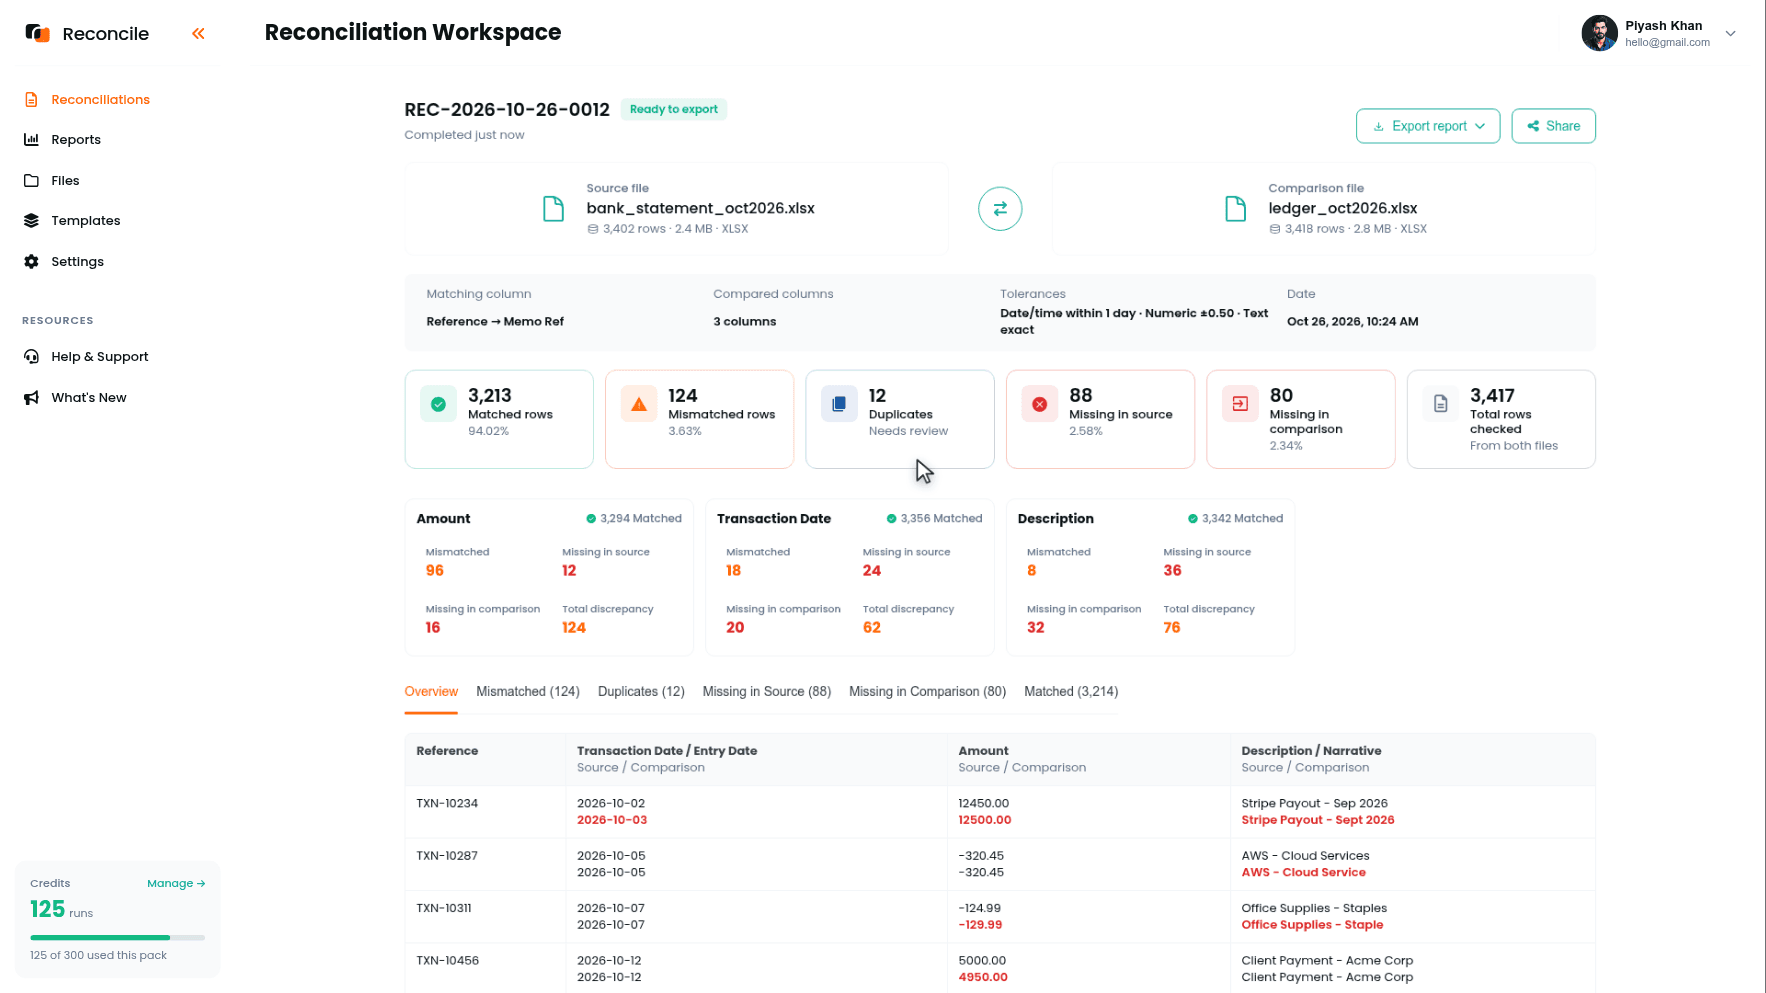The width and height of the screenshot is (1766, 993).
Task: Click mismatched amount 12500.00
Action: 984,820
